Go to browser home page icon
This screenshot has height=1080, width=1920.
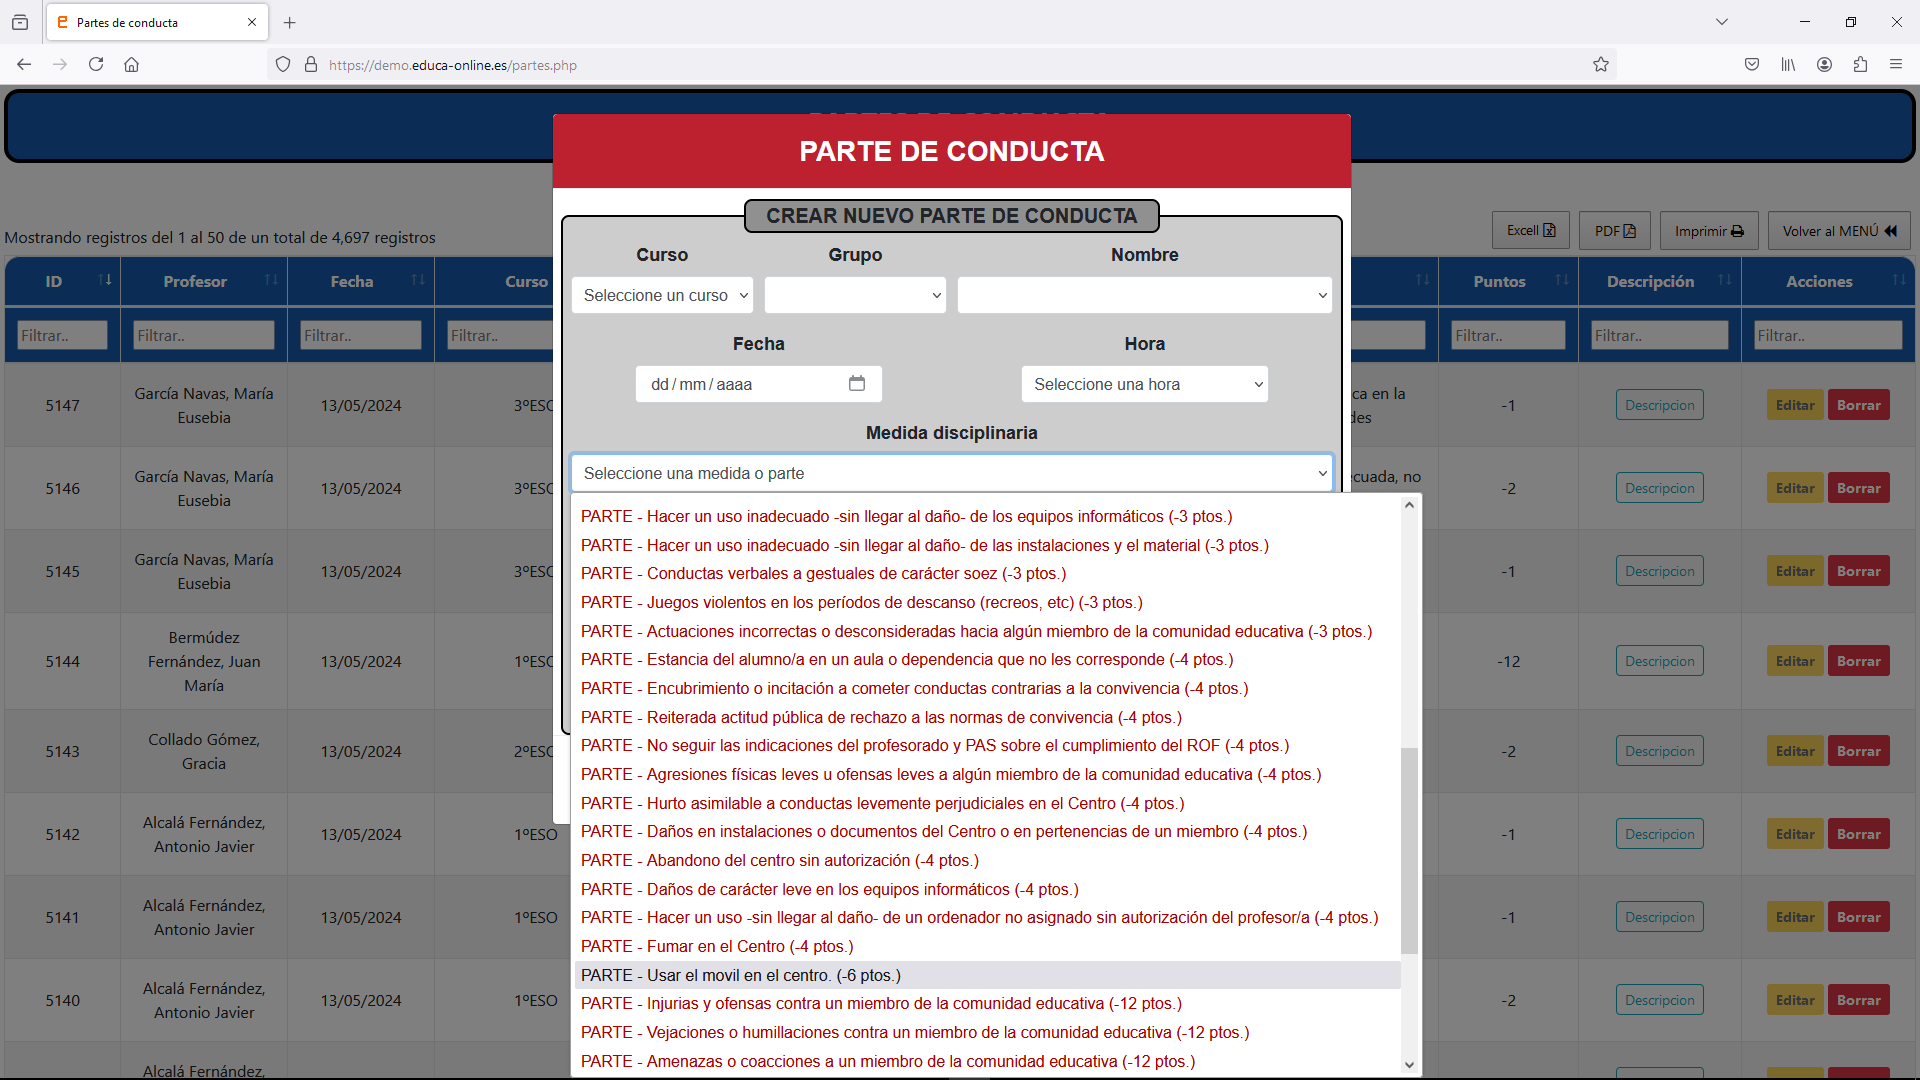pyautogui.click(x=131, y=65)
